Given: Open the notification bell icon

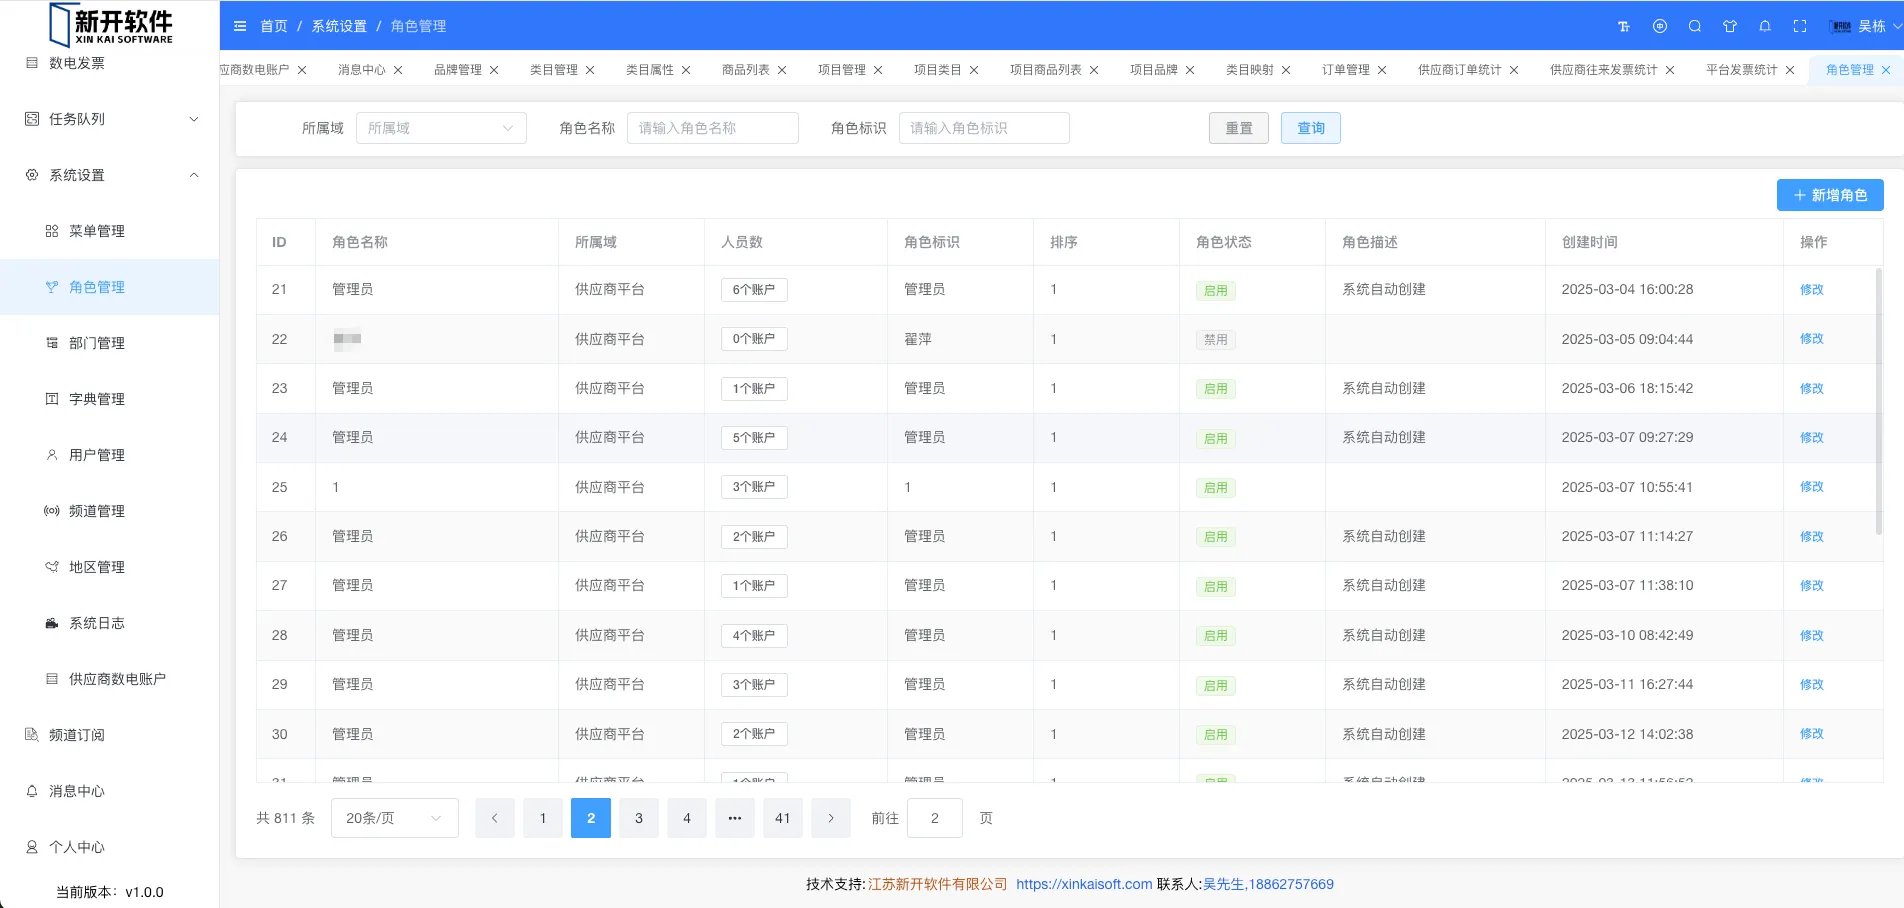Looking at the screenshot, I should tap(1765, 27).
